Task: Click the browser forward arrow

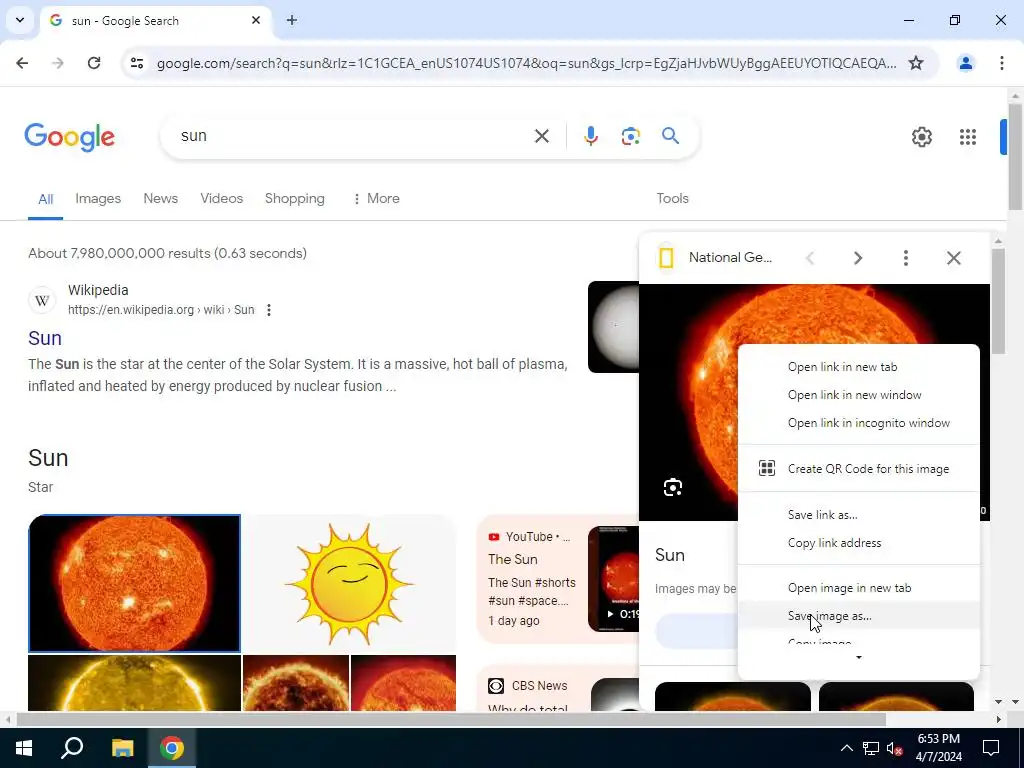Action: [x=58, y=63]
